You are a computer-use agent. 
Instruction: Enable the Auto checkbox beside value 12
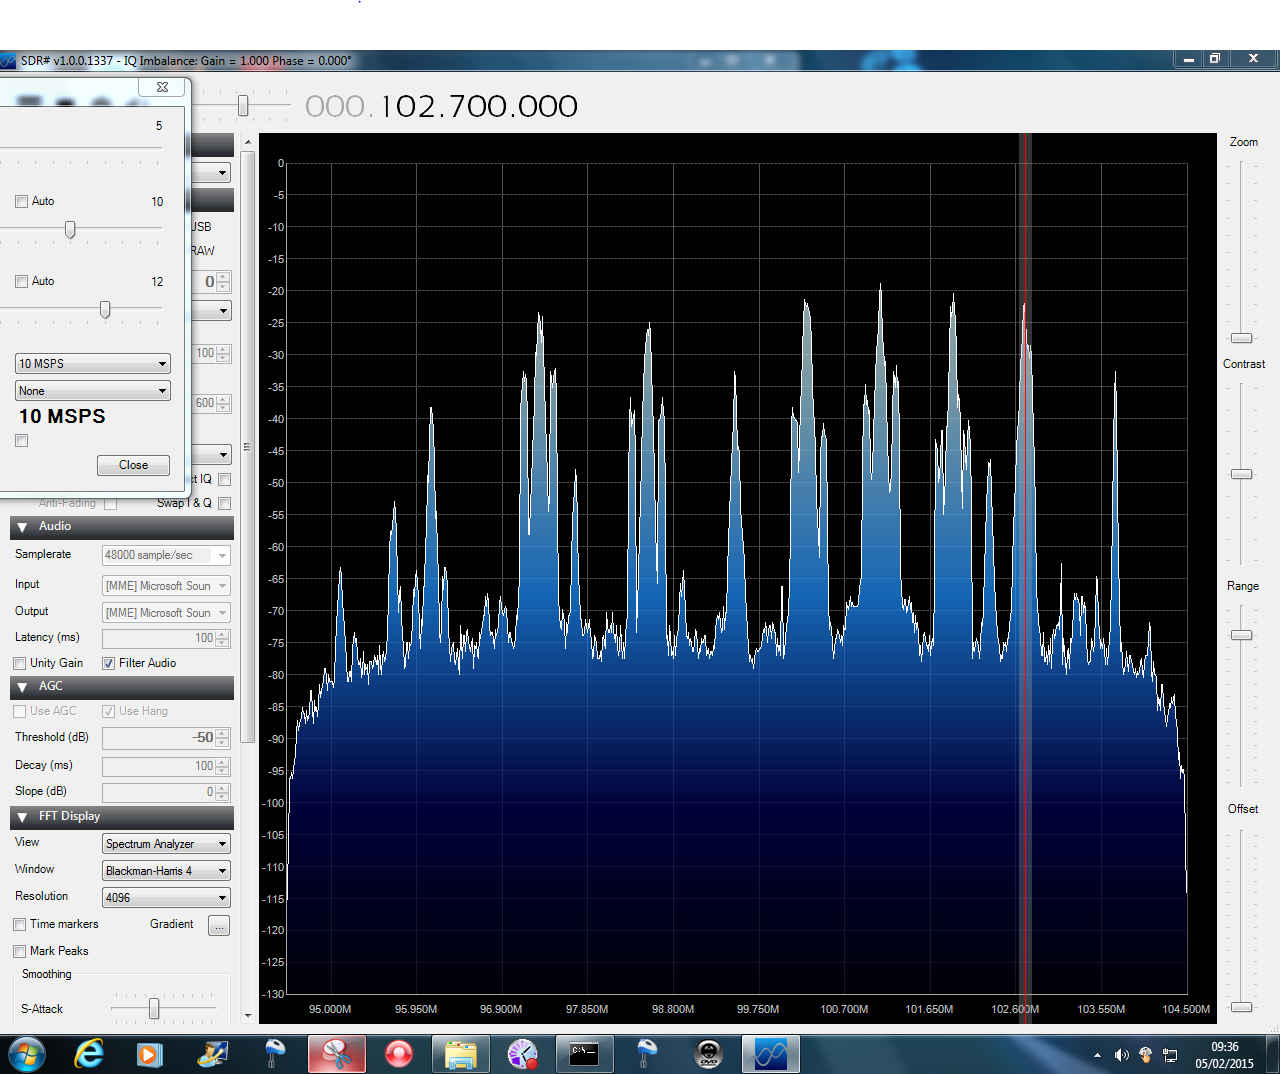(x=21, y=281)
